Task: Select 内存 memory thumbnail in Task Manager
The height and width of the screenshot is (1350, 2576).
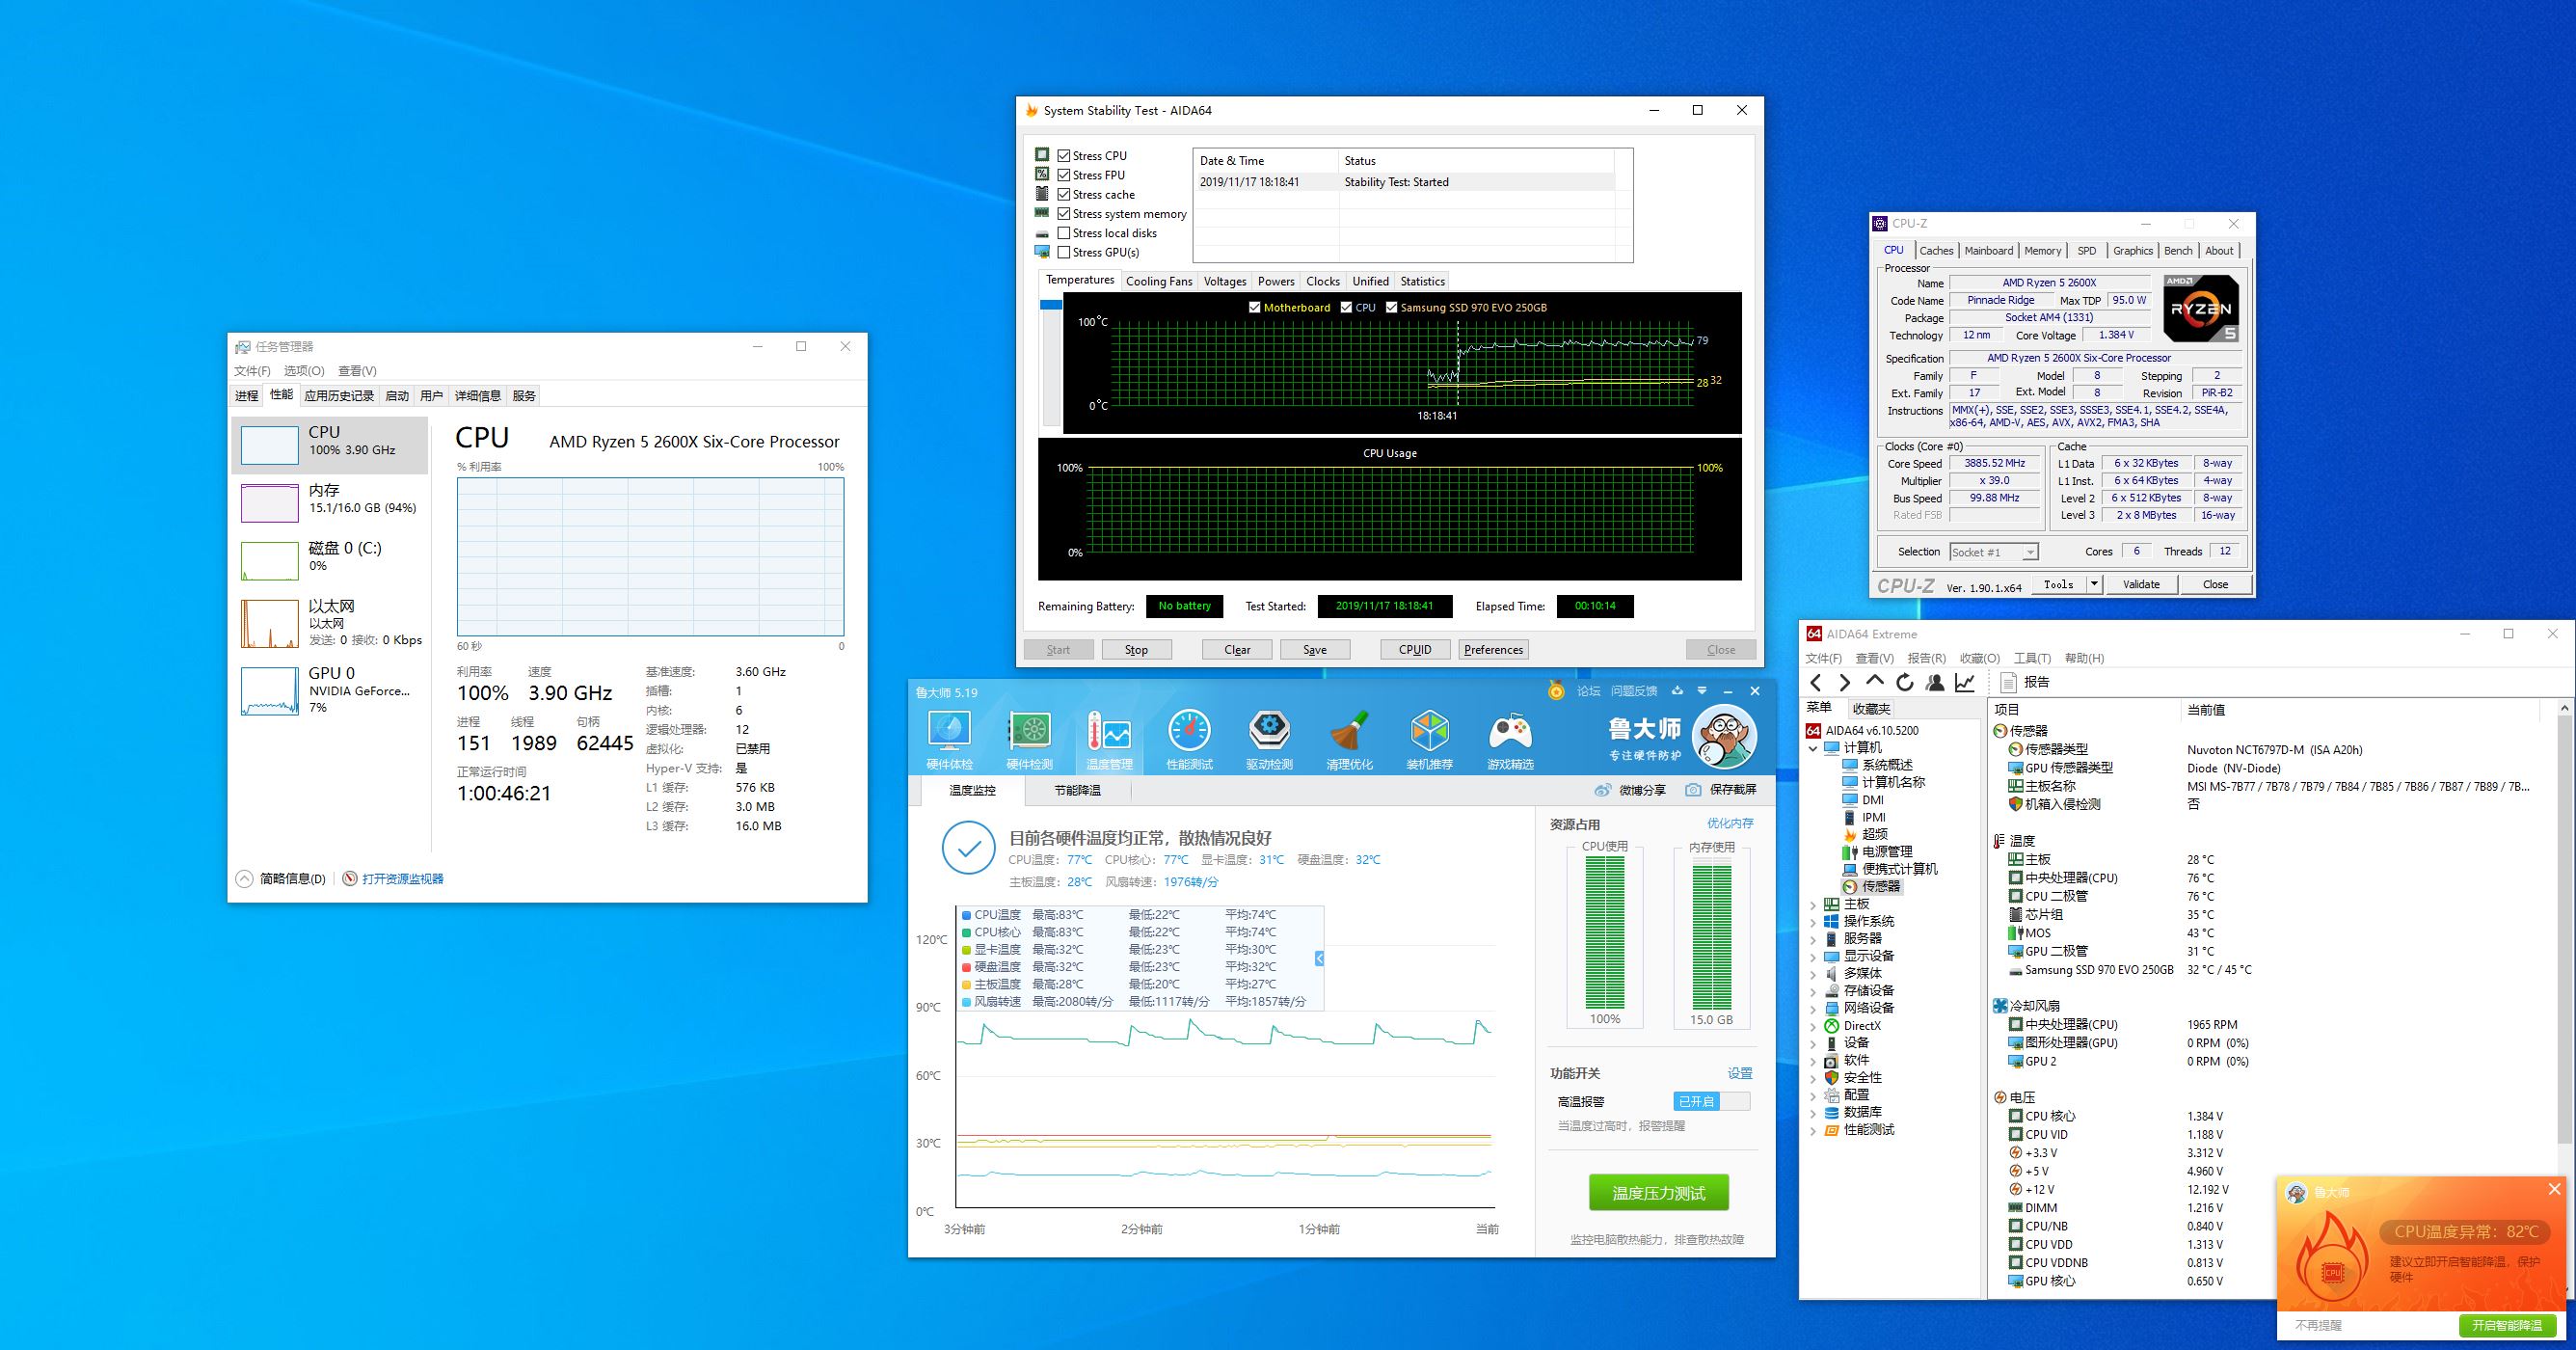Action: pyautogui.click(x=270, y=503)
